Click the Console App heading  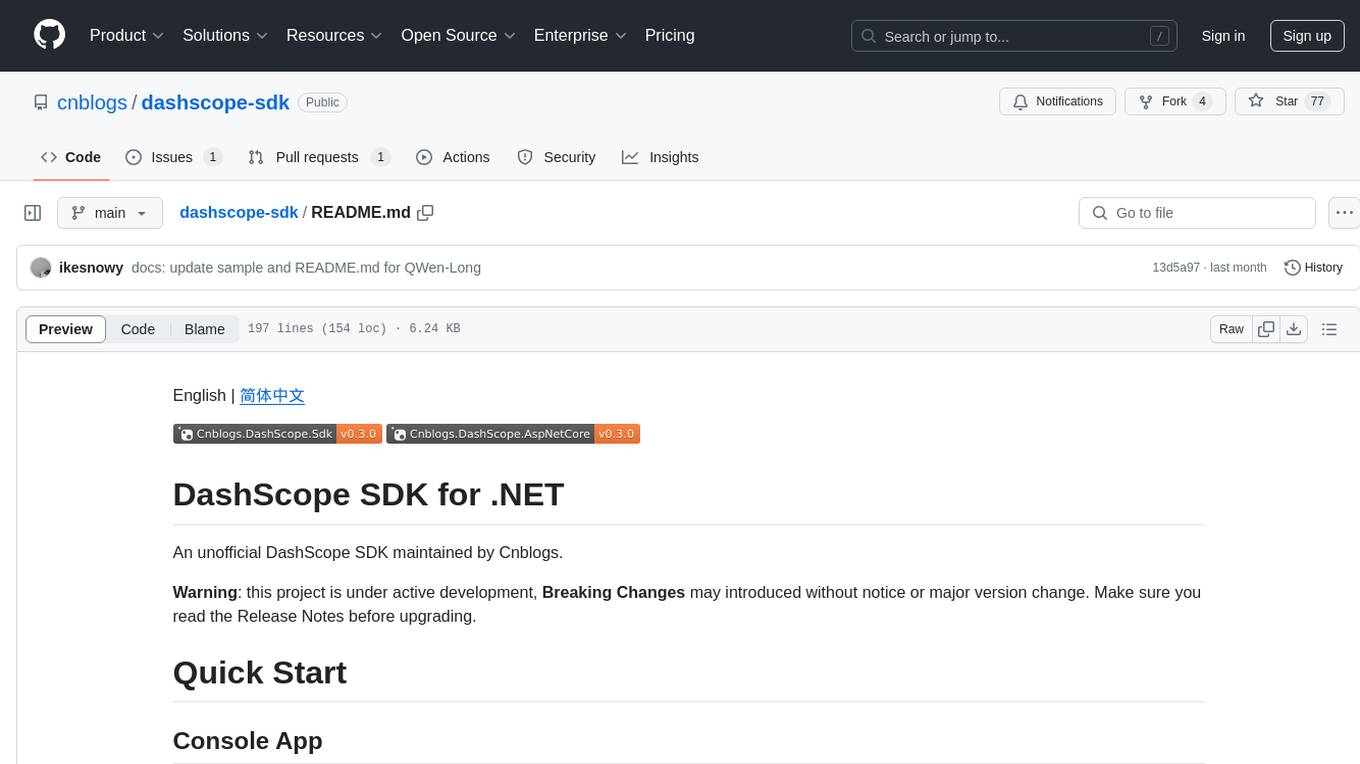pyautogui.click(x=248, y=740)
